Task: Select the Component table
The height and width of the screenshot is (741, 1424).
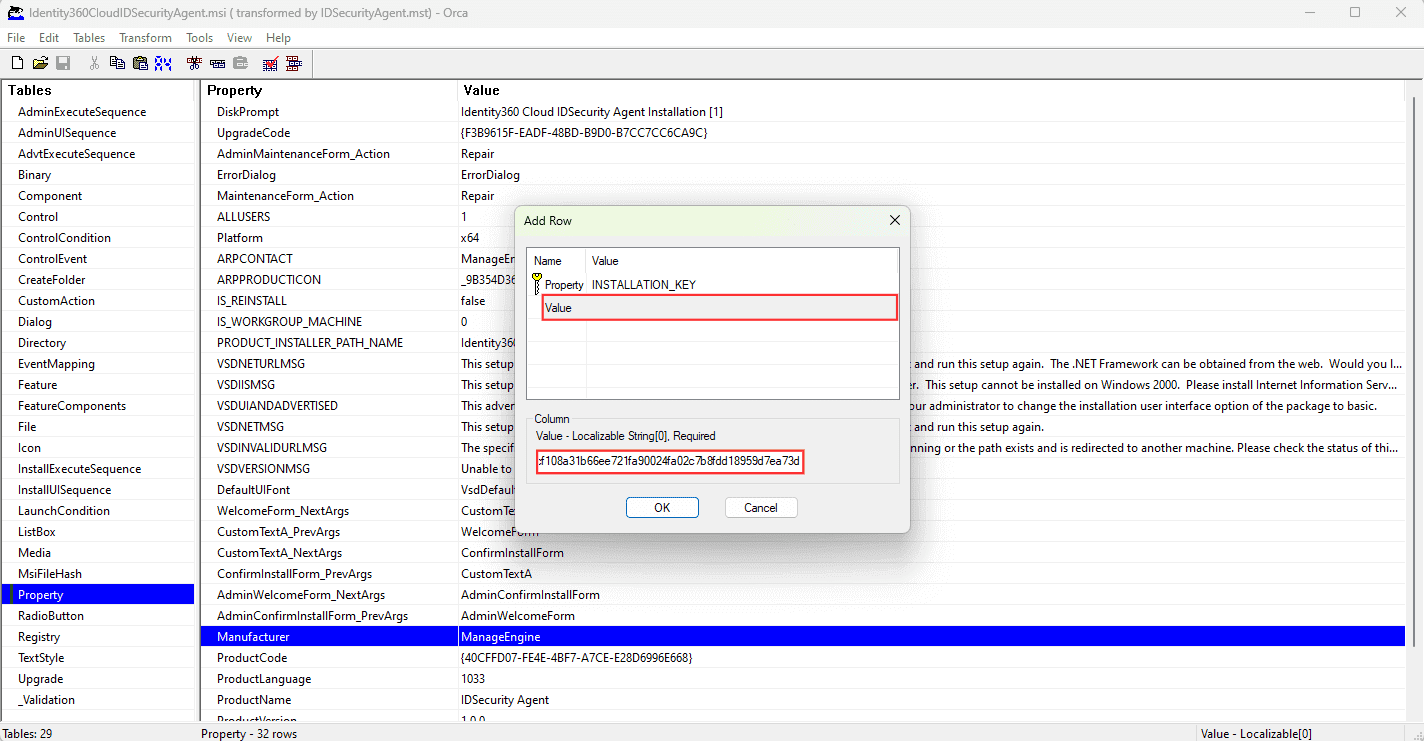Action: coord(50,196)
